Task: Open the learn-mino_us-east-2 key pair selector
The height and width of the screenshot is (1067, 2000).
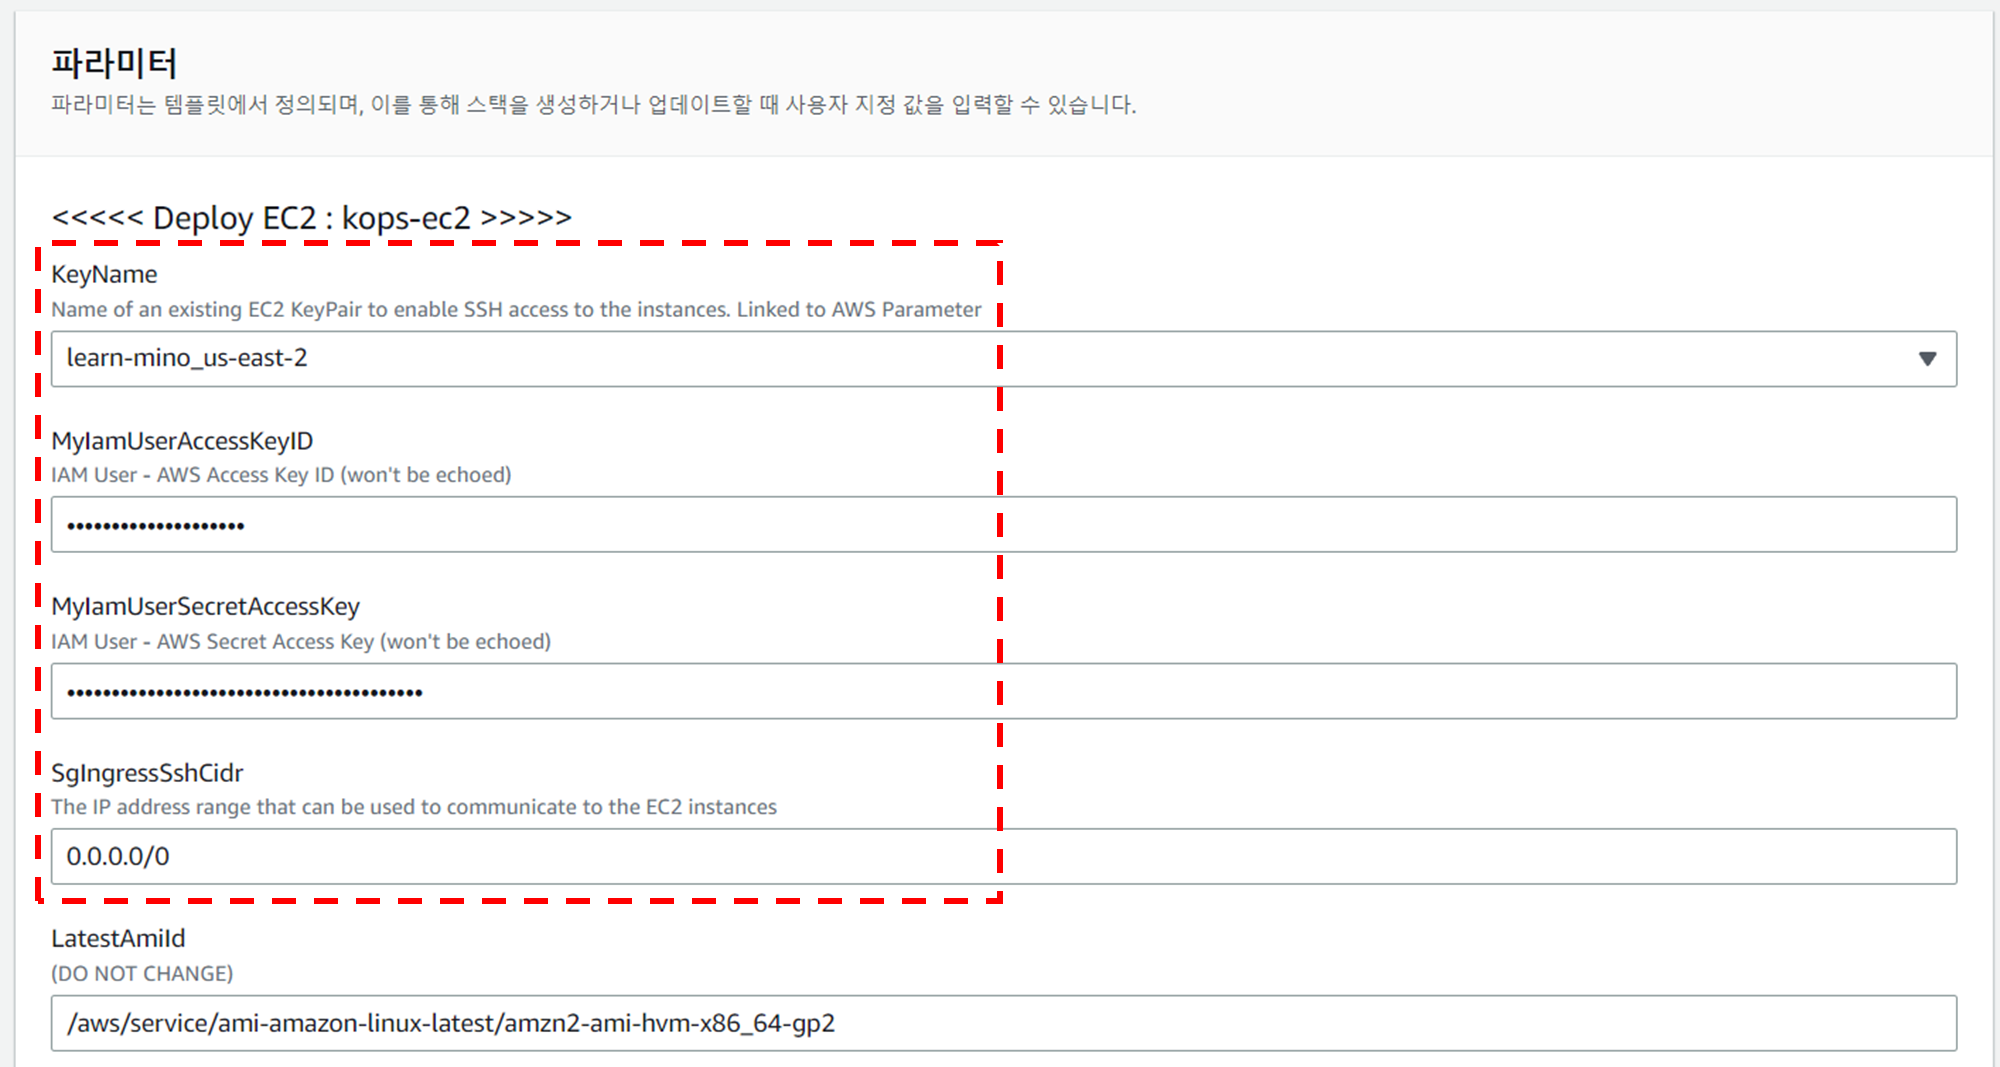Action: (x=1000, y=359)
